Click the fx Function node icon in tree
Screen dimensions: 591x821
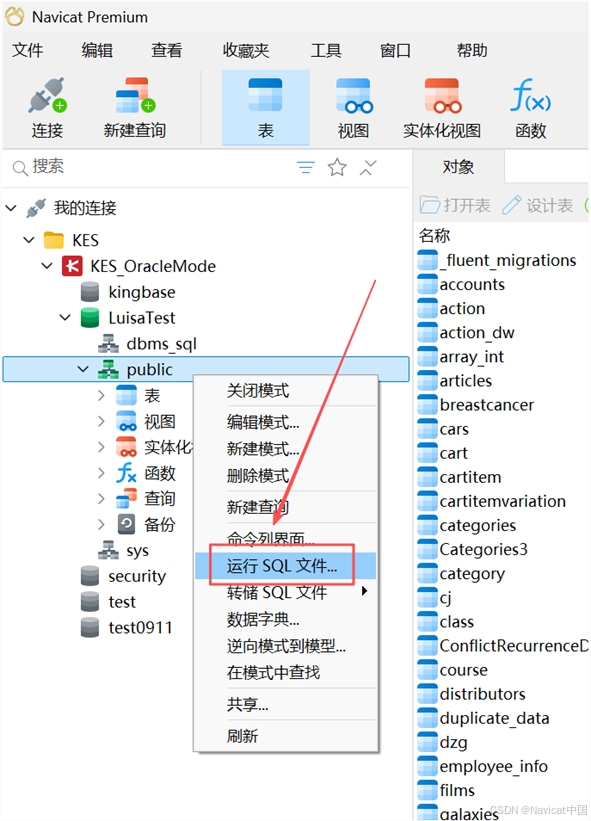click(126, 473)
